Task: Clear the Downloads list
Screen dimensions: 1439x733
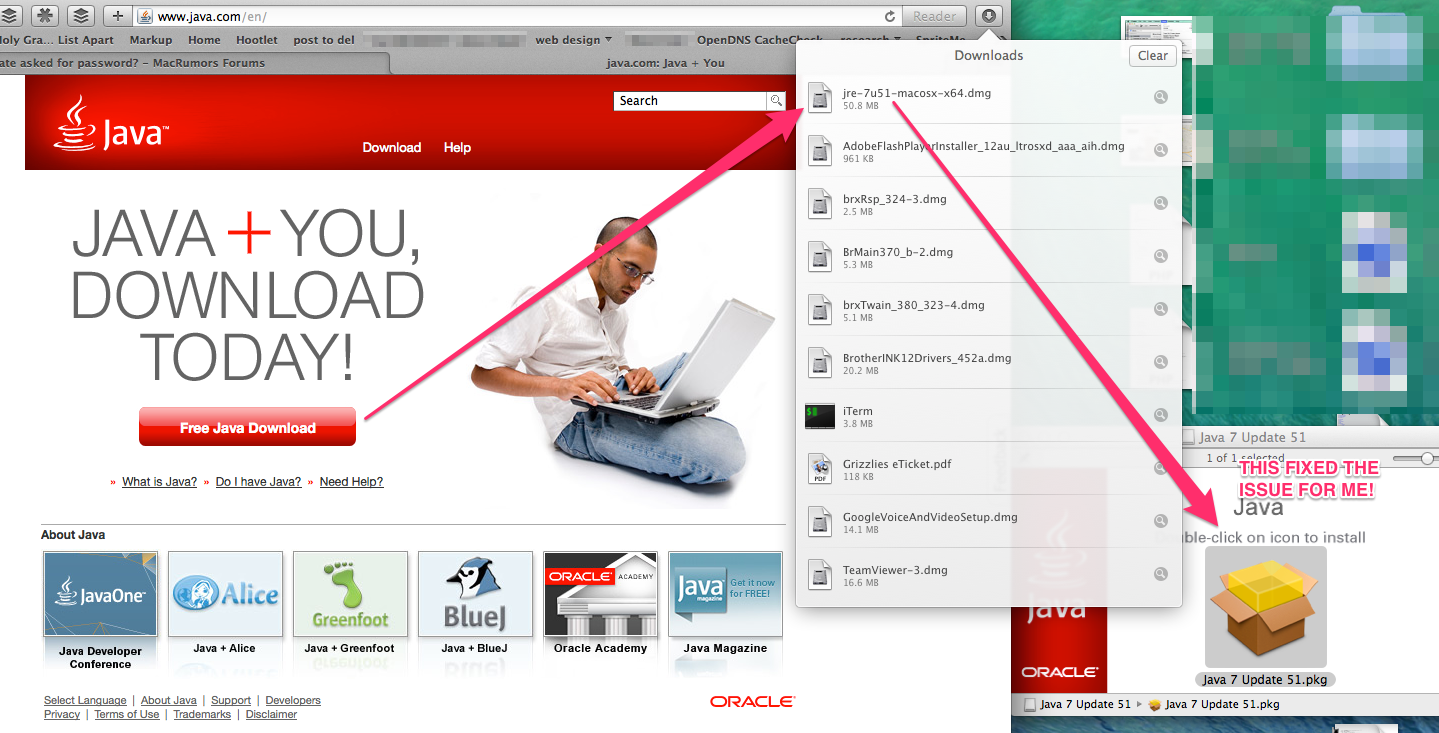Action: tap(1152, 56)
